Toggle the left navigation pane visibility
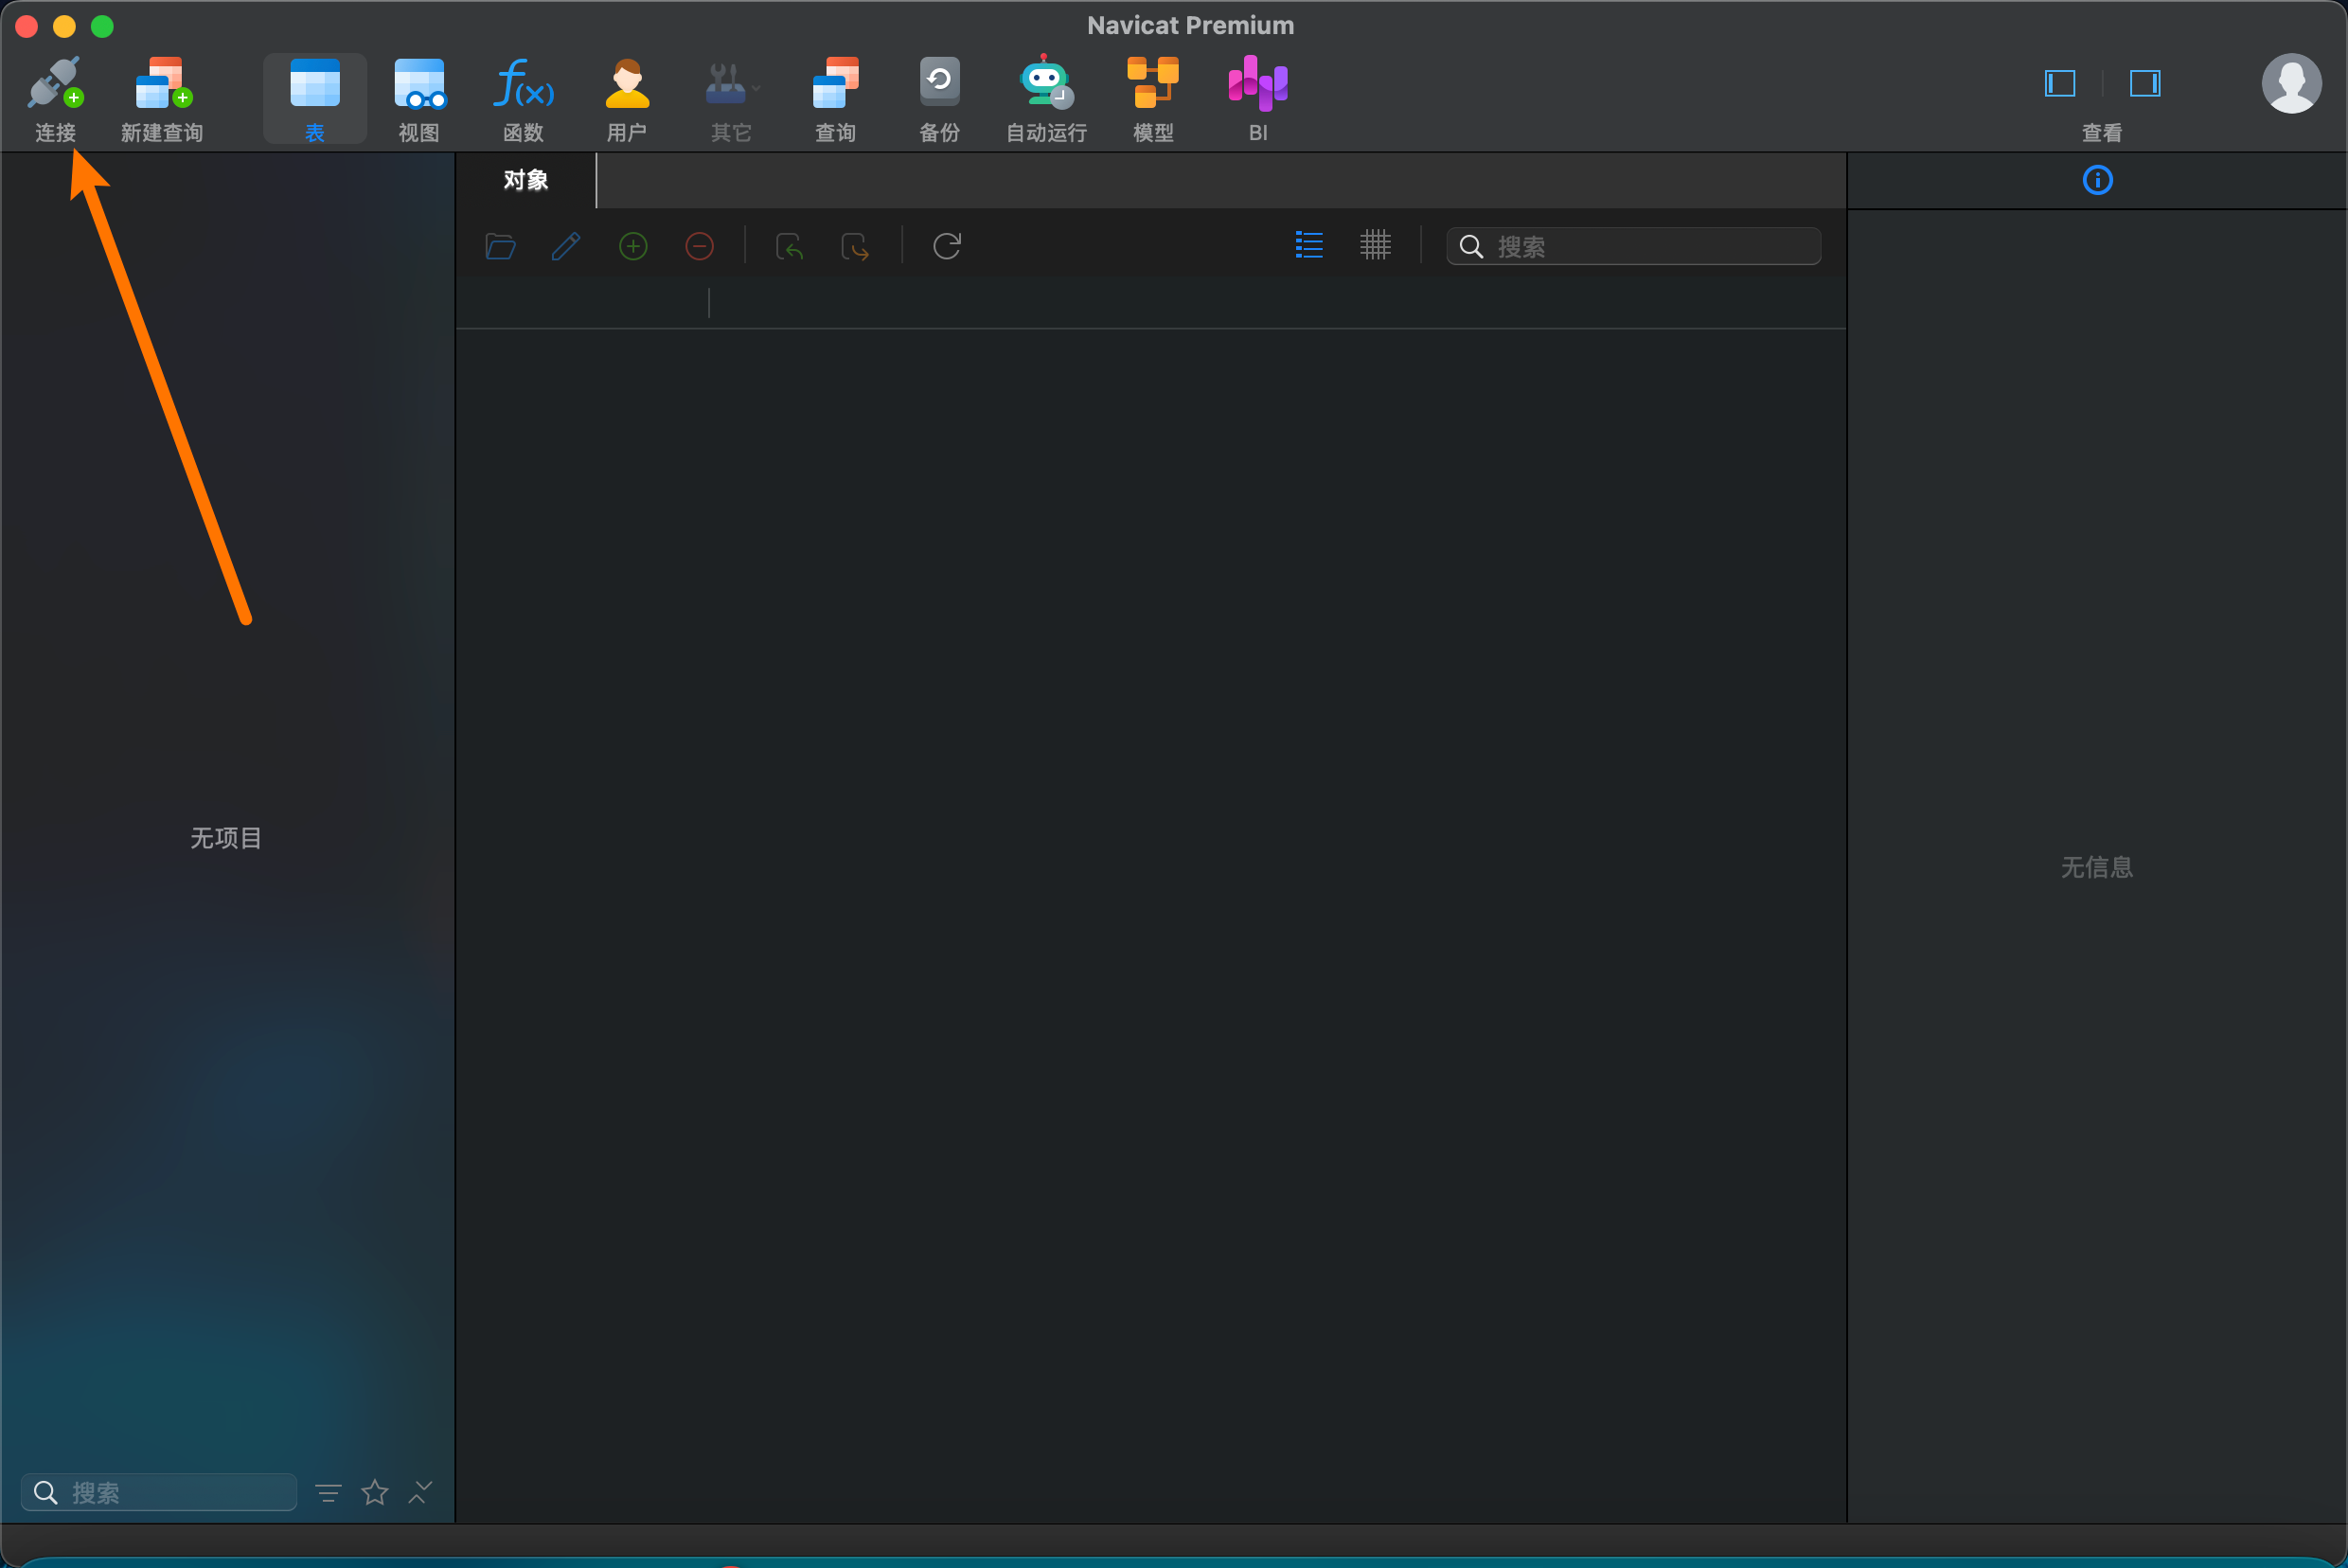The image size is (2348, 1568). [x=2060, y=83]
